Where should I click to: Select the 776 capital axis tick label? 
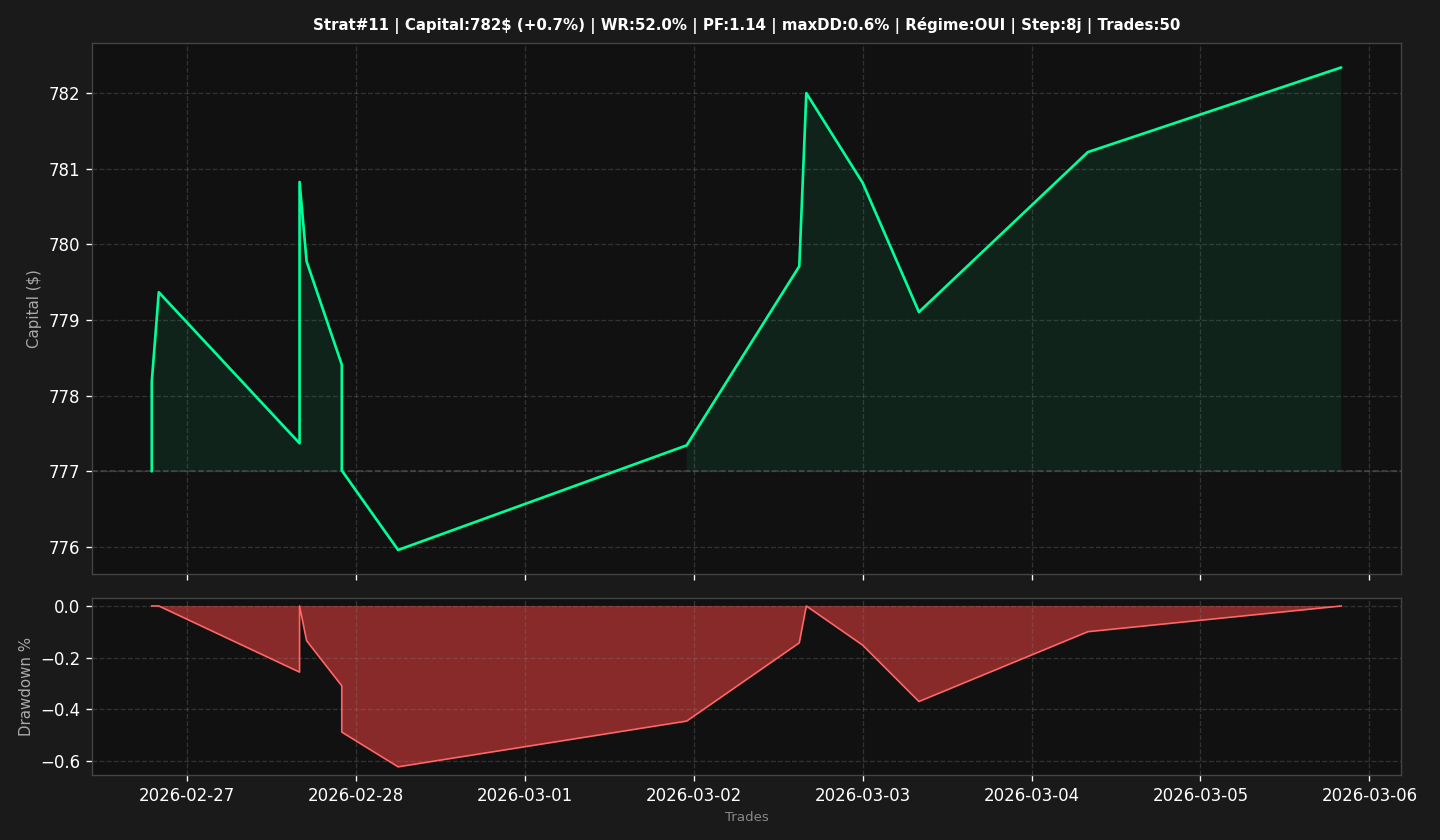point(65,548)
